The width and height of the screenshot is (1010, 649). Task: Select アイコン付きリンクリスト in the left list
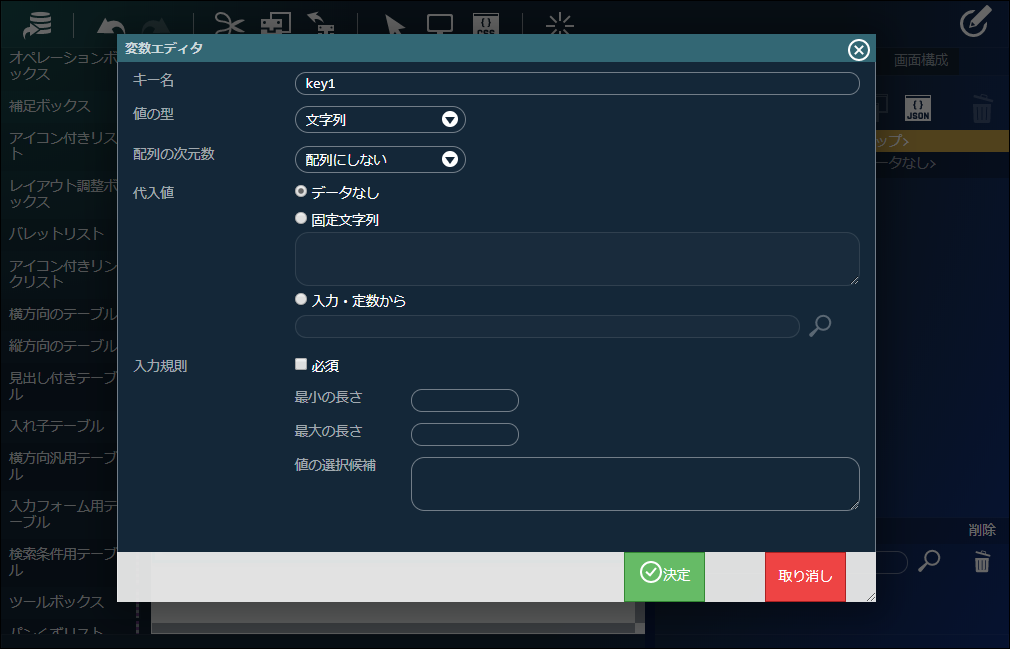coord(63,274)
